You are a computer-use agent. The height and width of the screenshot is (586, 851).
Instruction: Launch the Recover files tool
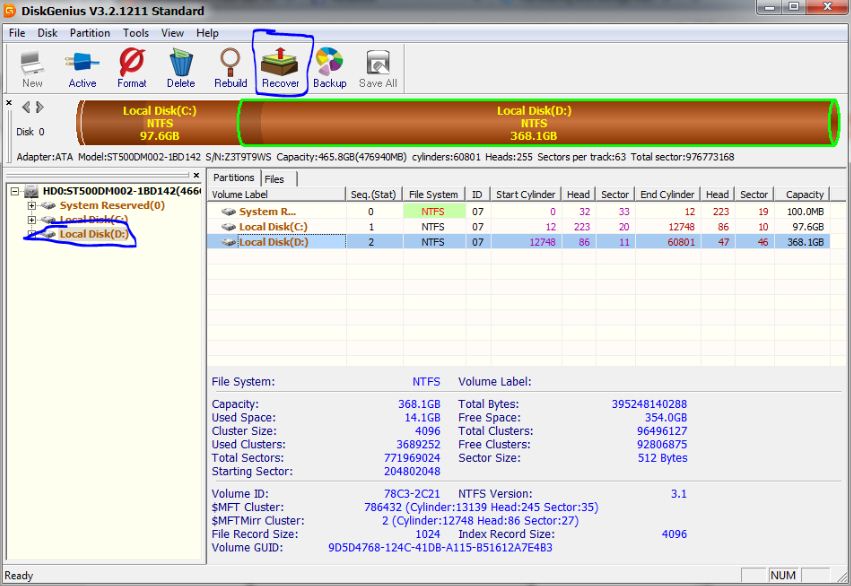pyautogui.click(x=281, y=68)
